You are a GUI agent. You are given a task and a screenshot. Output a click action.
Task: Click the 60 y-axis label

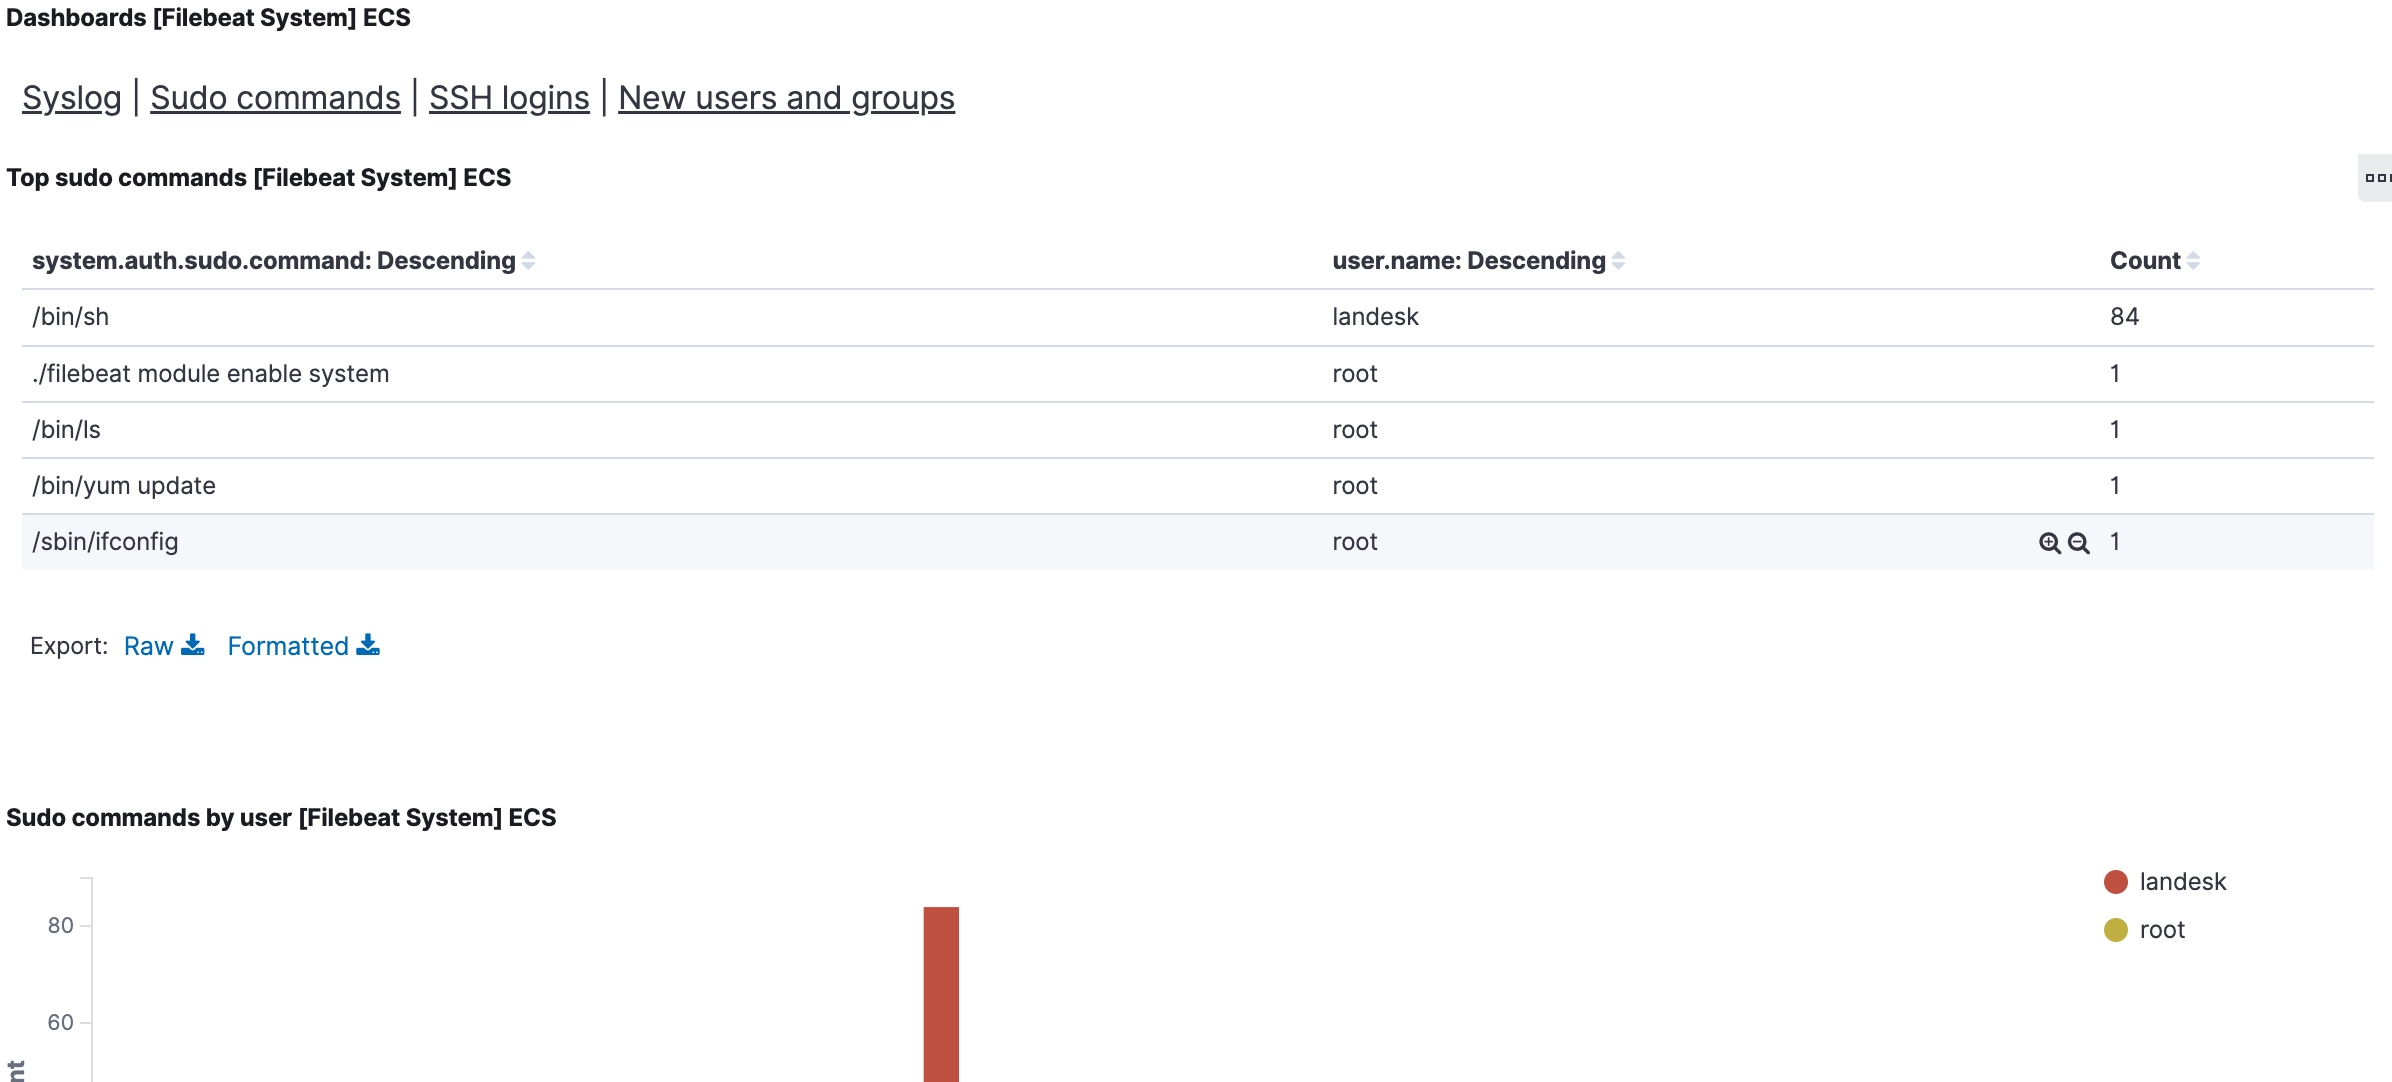[x=61, y=1023]
